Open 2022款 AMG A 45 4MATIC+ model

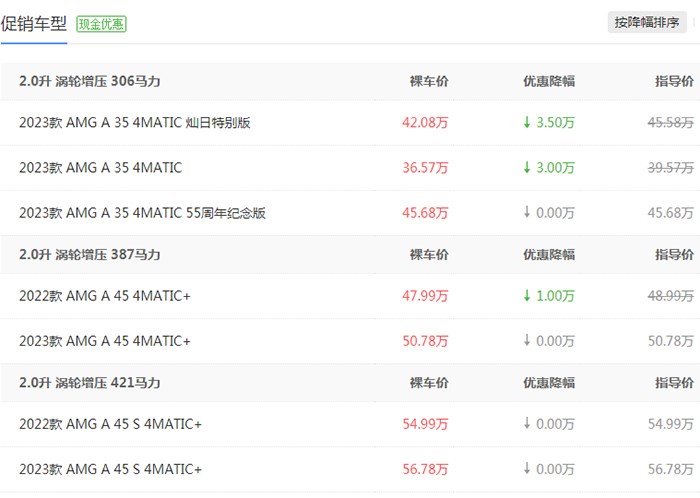coord(105,295)
